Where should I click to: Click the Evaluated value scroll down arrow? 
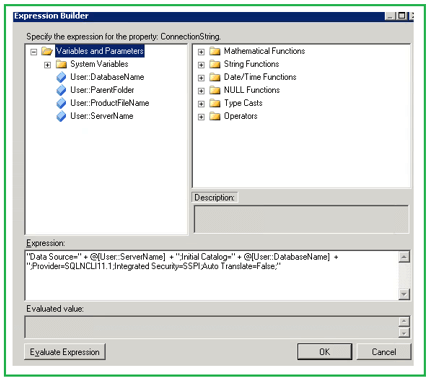(404, 333)
